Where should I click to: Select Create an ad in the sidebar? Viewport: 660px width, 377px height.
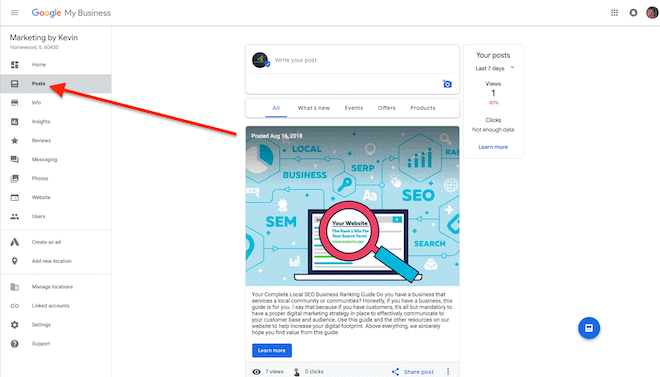56,242
